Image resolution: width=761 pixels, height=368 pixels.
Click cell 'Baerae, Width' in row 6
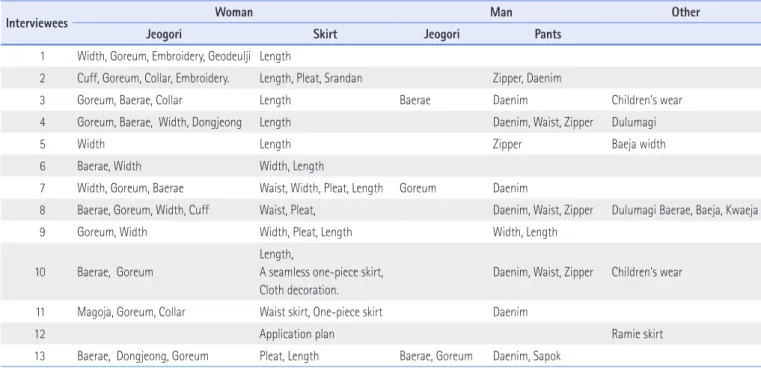(109, 166)
